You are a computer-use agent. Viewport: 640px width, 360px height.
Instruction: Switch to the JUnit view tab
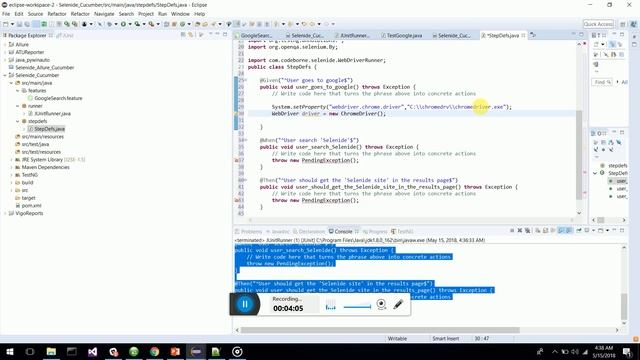65,36
